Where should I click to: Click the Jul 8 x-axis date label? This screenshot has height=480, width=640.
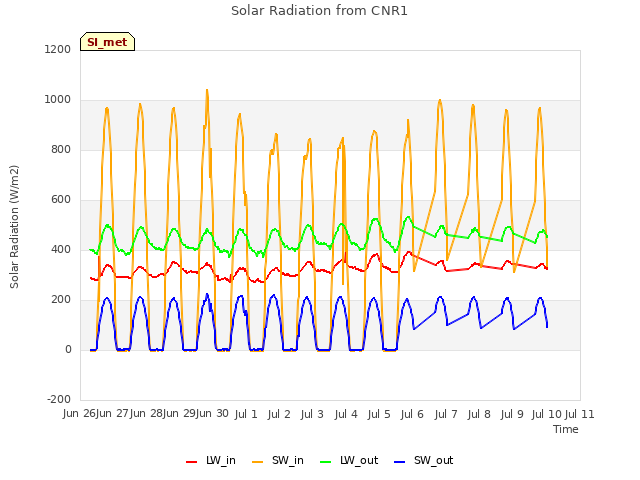(479, 414)
